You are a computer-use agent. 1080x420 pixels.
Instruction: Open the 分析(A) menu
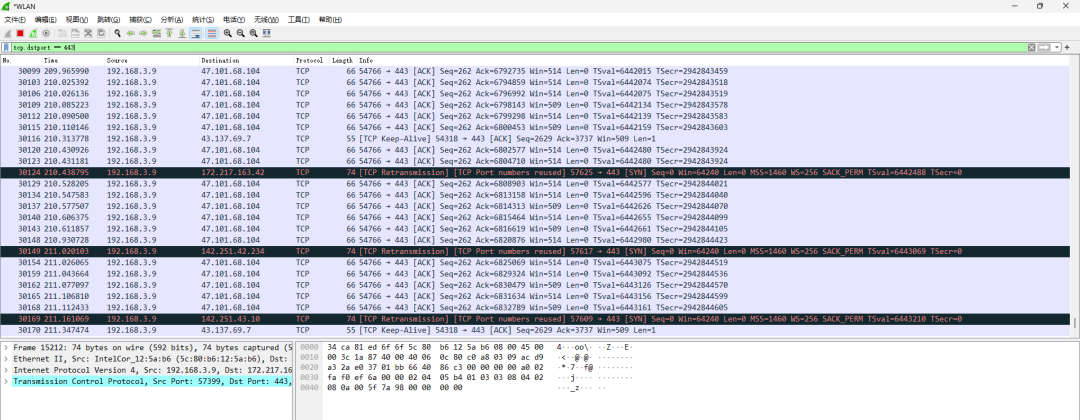tap(171, 20)
